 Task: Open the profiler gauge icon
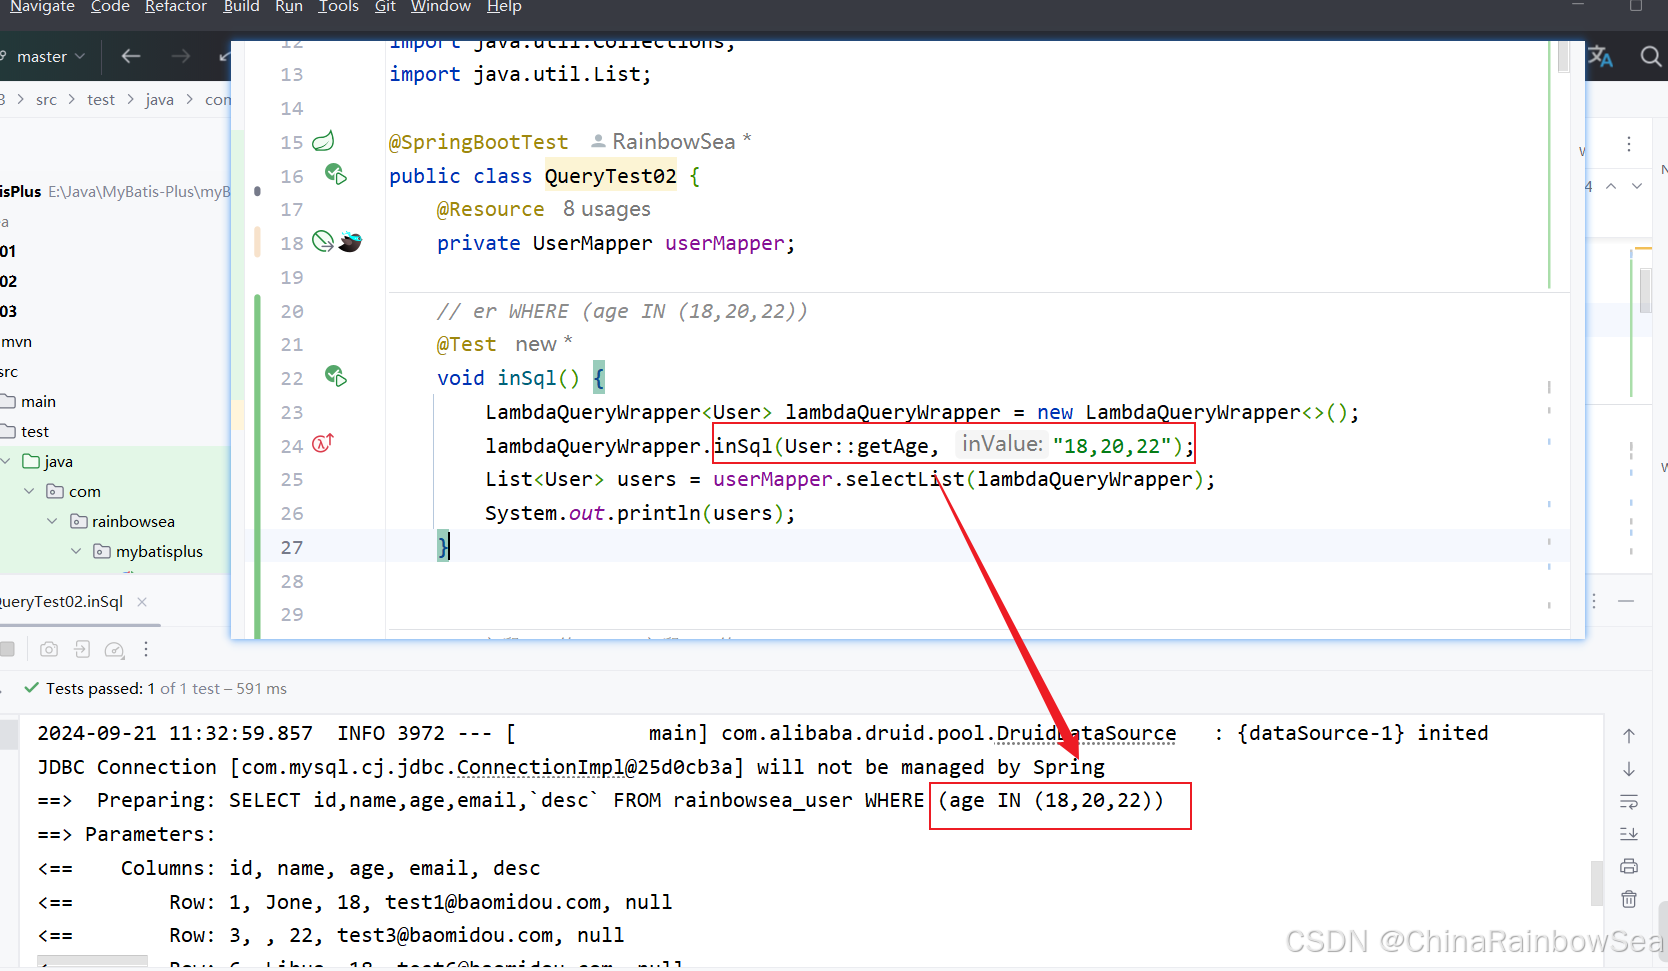pos(115,650)
